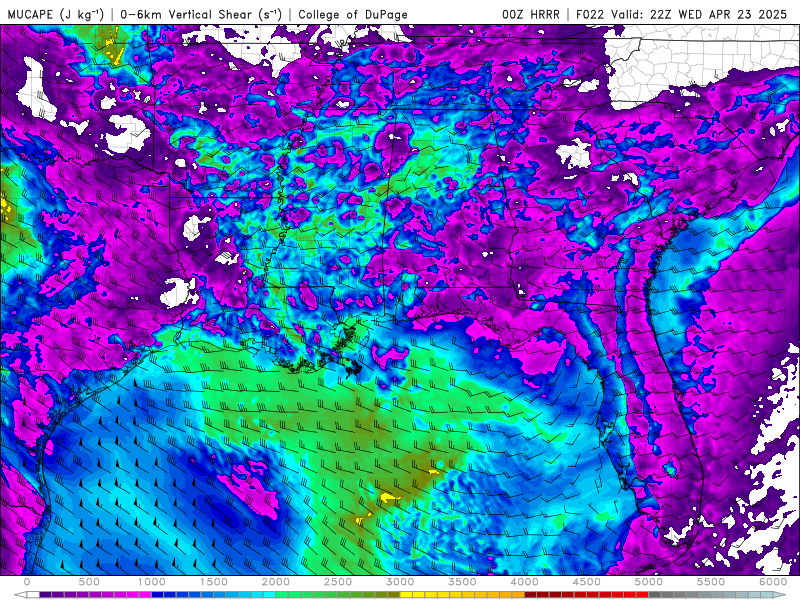
Task: Click the MUCAPE (J kg⁻¹) title text
Action: 55,14
